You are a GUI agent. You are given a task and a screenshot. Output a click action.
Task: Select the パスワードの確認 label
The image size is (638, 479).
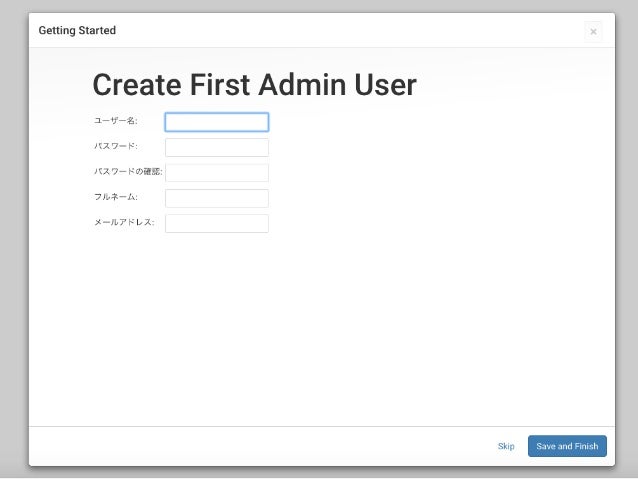coord(128,171)
